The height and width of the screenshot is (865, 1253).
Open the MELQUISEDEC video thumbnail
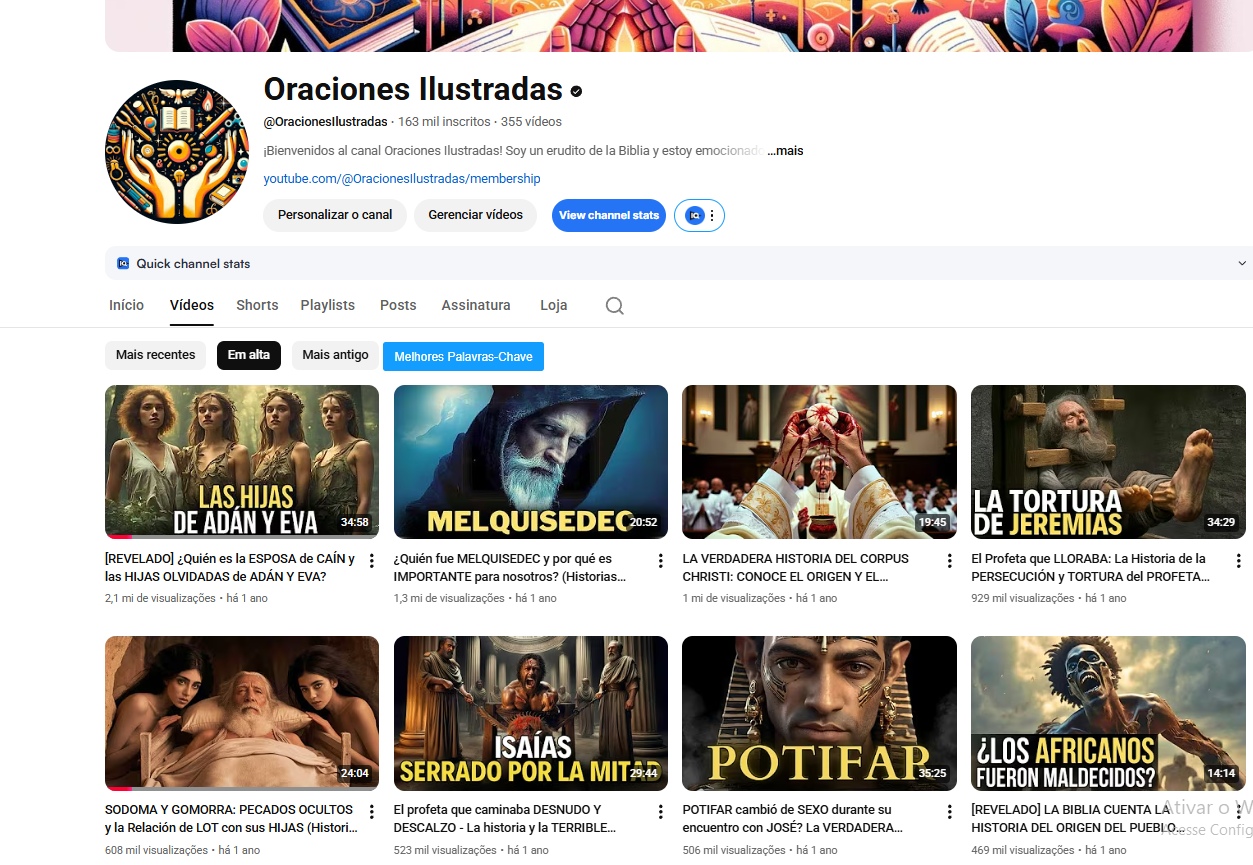(531, 462)
